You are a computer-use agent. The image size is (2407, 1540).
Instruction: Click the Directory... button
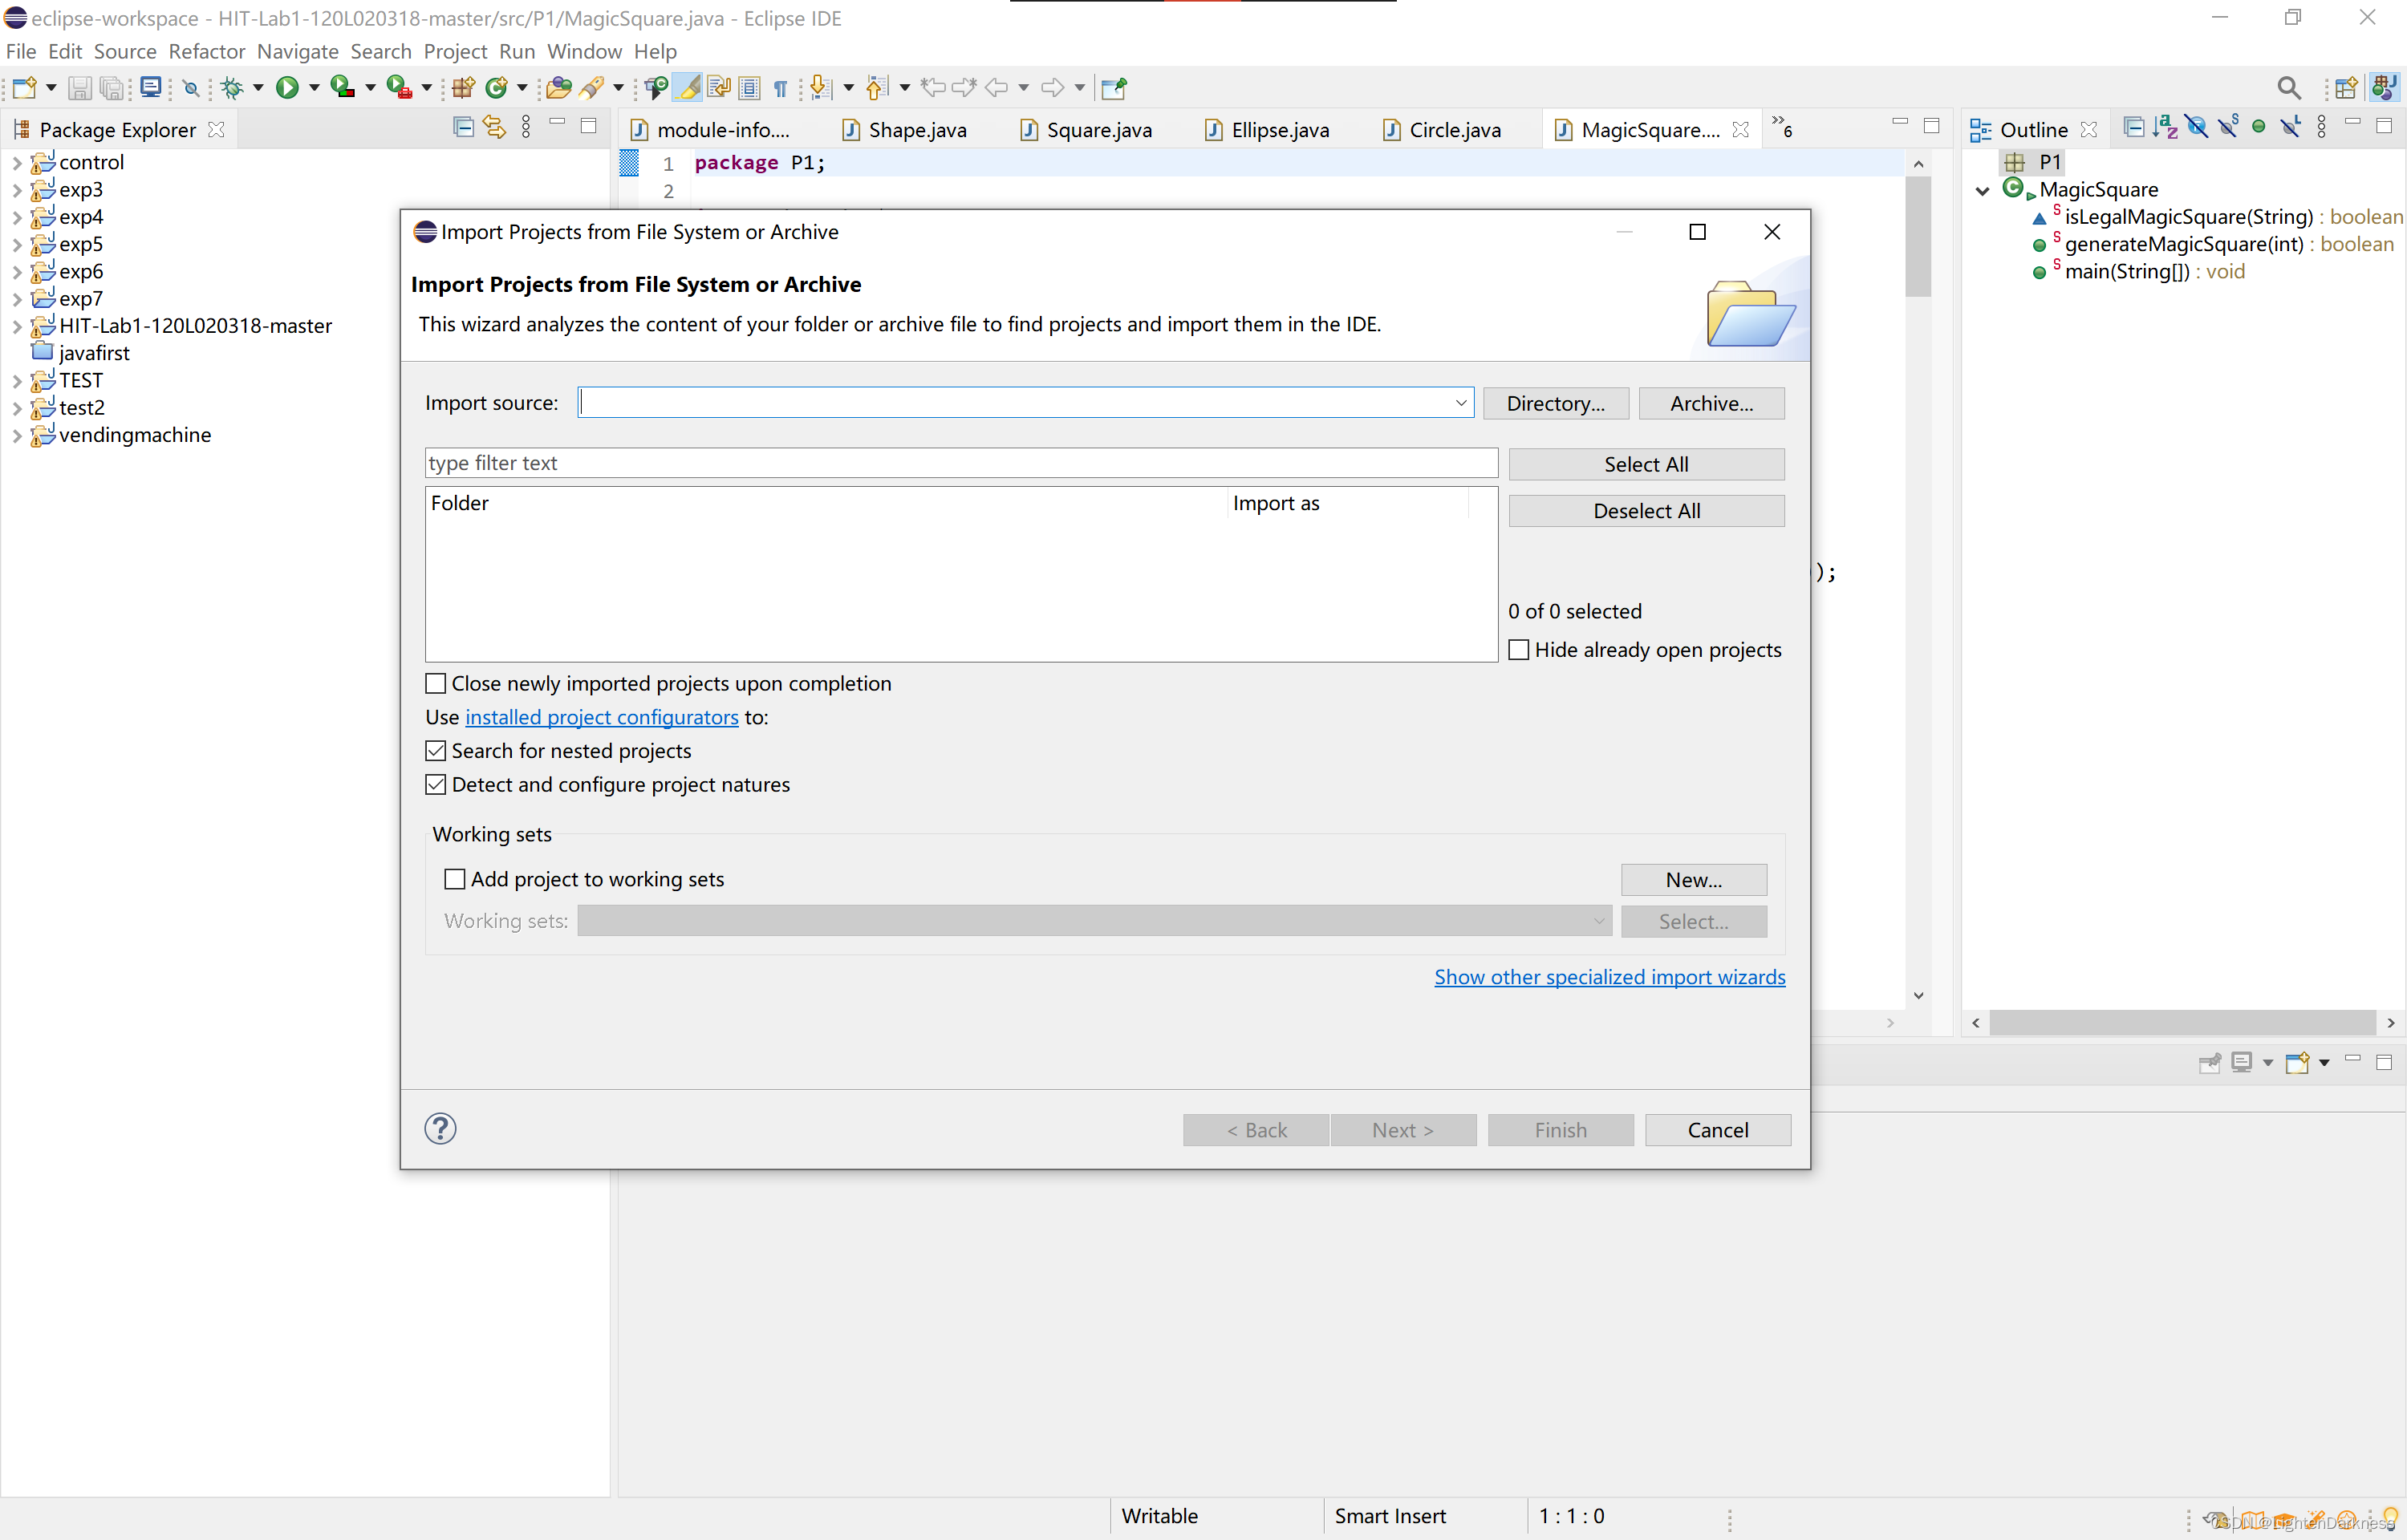click(1555, 403)
